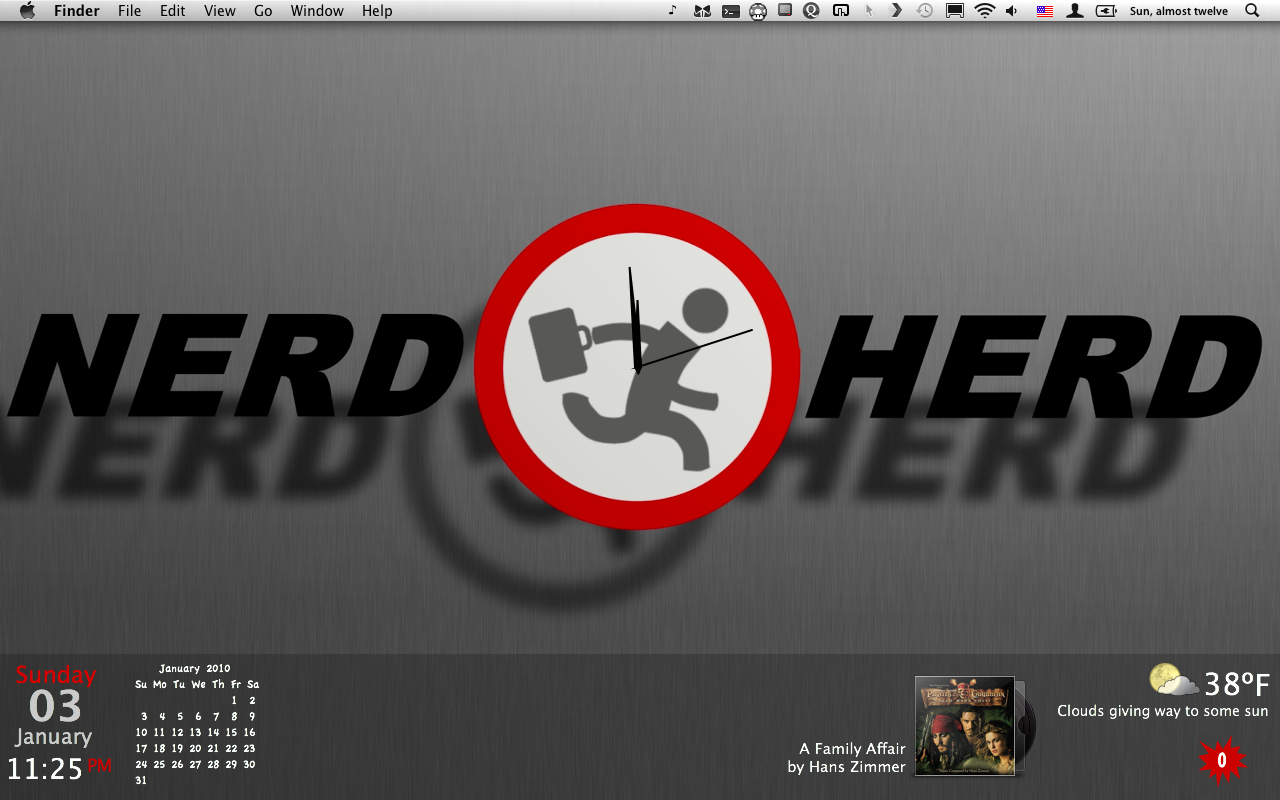
Task: Click the chevron arrow menu bar icon
Action: coord(897,11)
